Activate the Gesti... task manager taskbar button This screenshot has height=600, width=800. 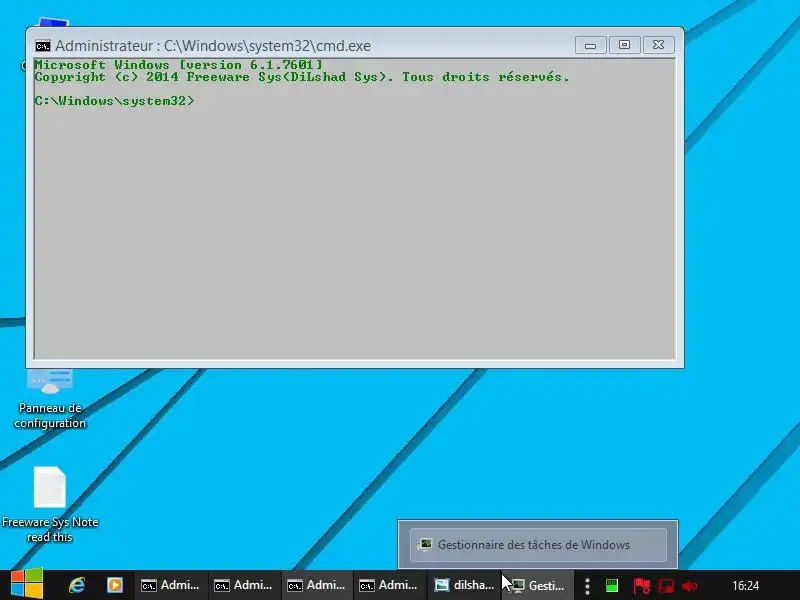[538, 585]
